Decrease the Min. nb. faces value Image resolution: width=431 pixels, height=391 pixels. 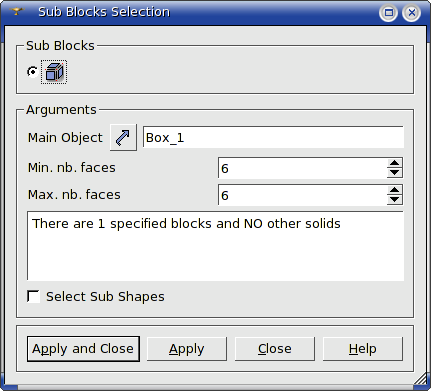pyautogui.click(x=395, y=172)
